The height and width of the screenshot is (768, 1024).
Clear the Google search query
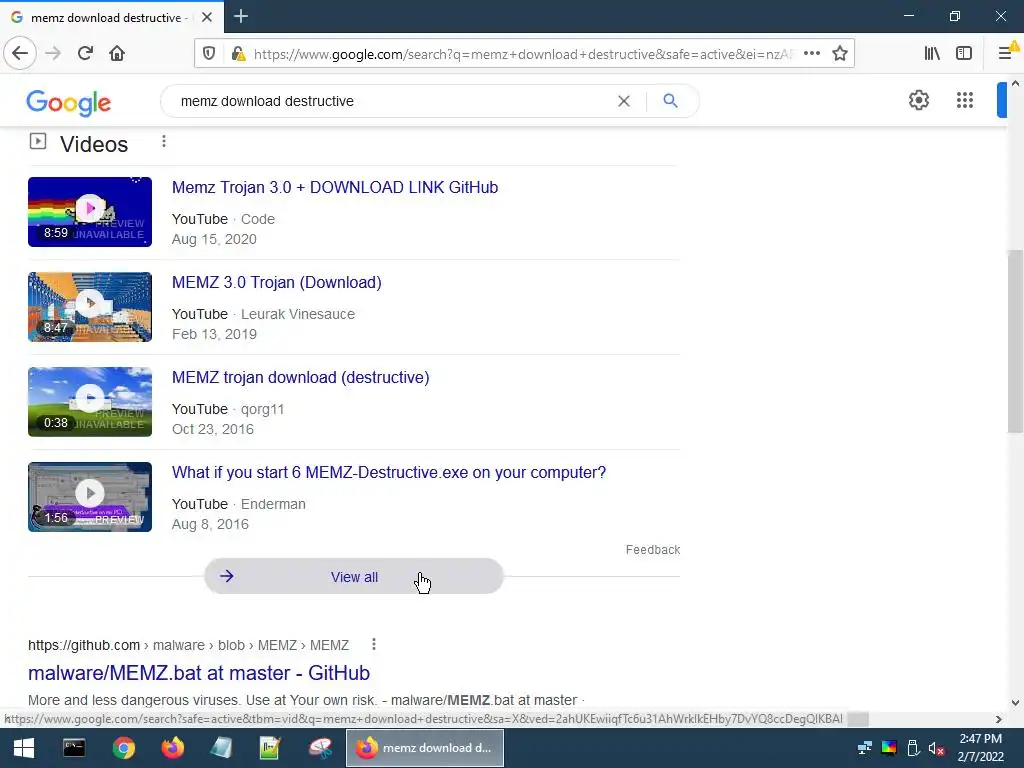click(x=624, y=101)
